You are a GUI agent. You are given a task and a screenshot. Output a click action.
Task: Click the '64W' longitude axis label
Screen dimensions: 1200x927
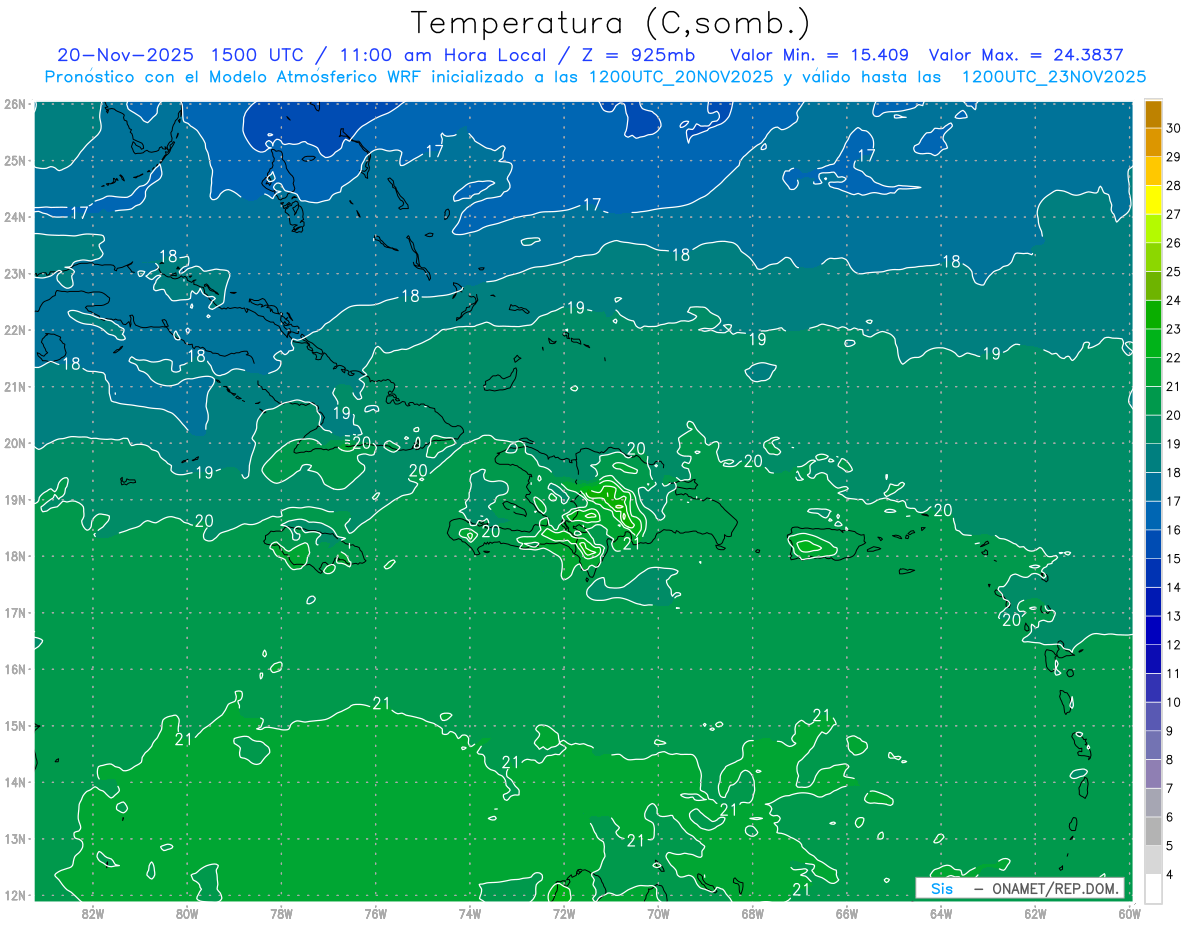(941, 912)
